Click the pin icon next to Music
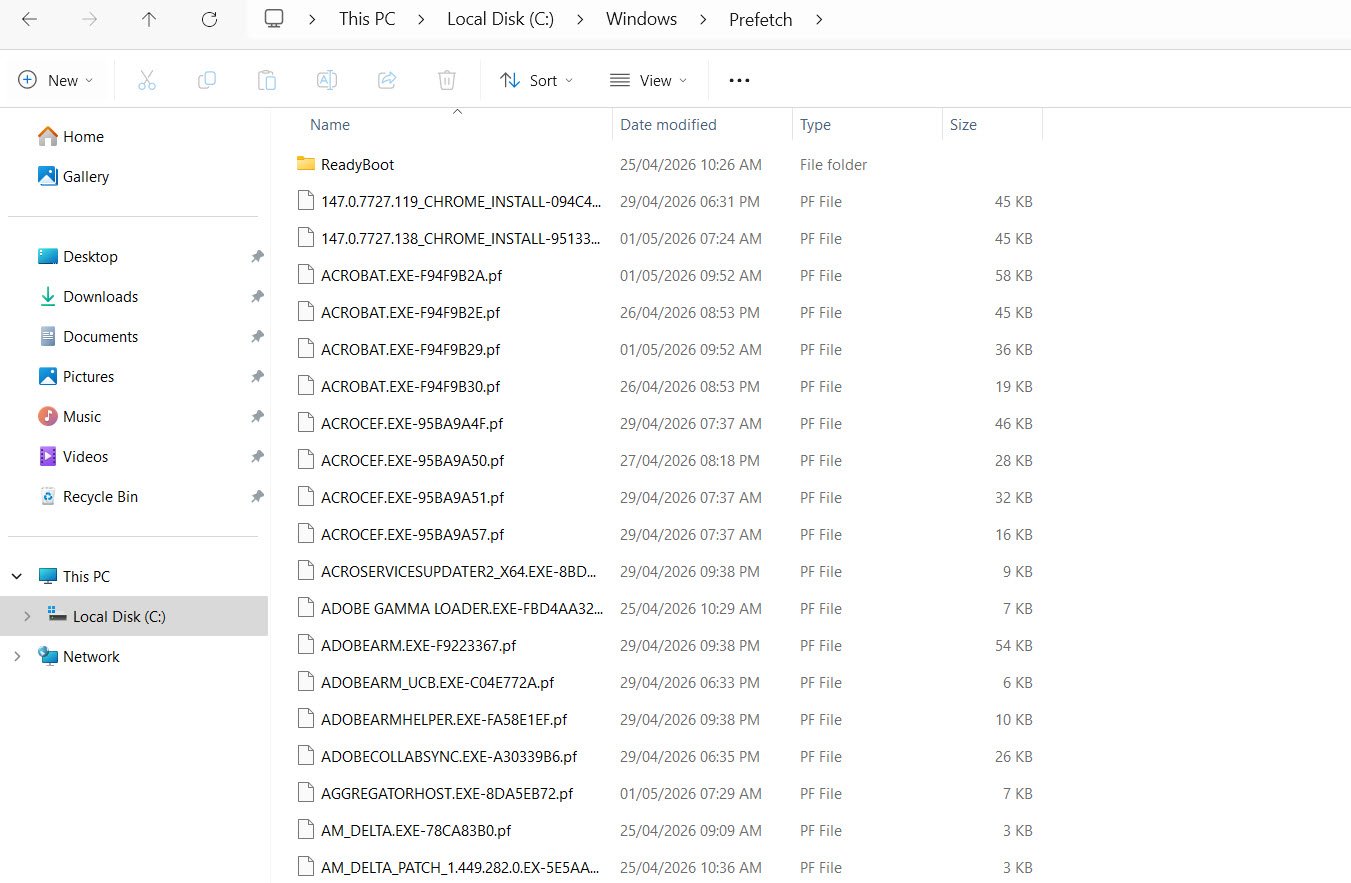 click(257, 416)
